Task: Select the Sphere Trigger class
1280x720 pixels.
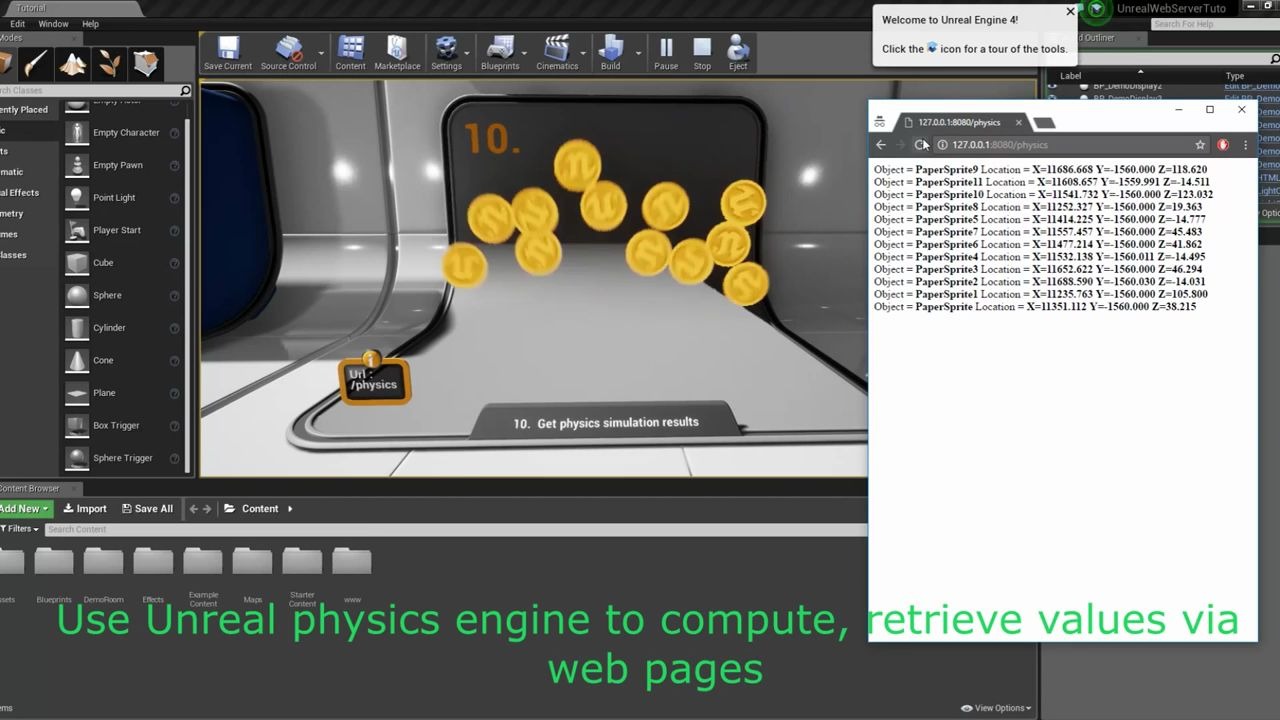Action: (123, 457)
